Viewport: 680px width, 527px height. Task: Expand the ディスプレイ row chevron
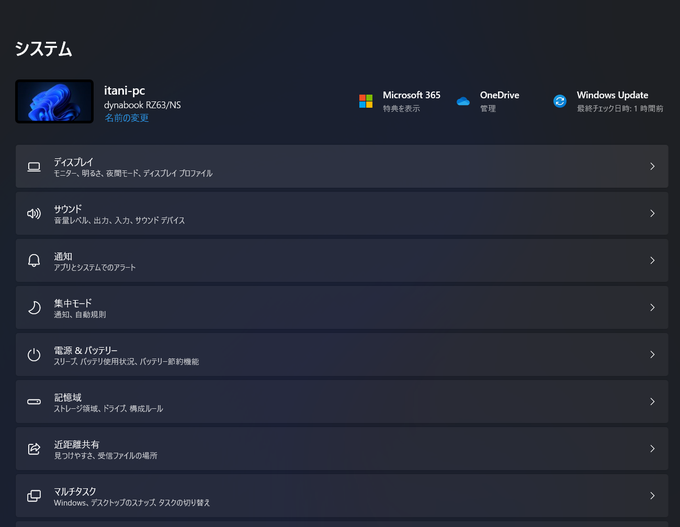pyautogui.click(x=652, y=167)
